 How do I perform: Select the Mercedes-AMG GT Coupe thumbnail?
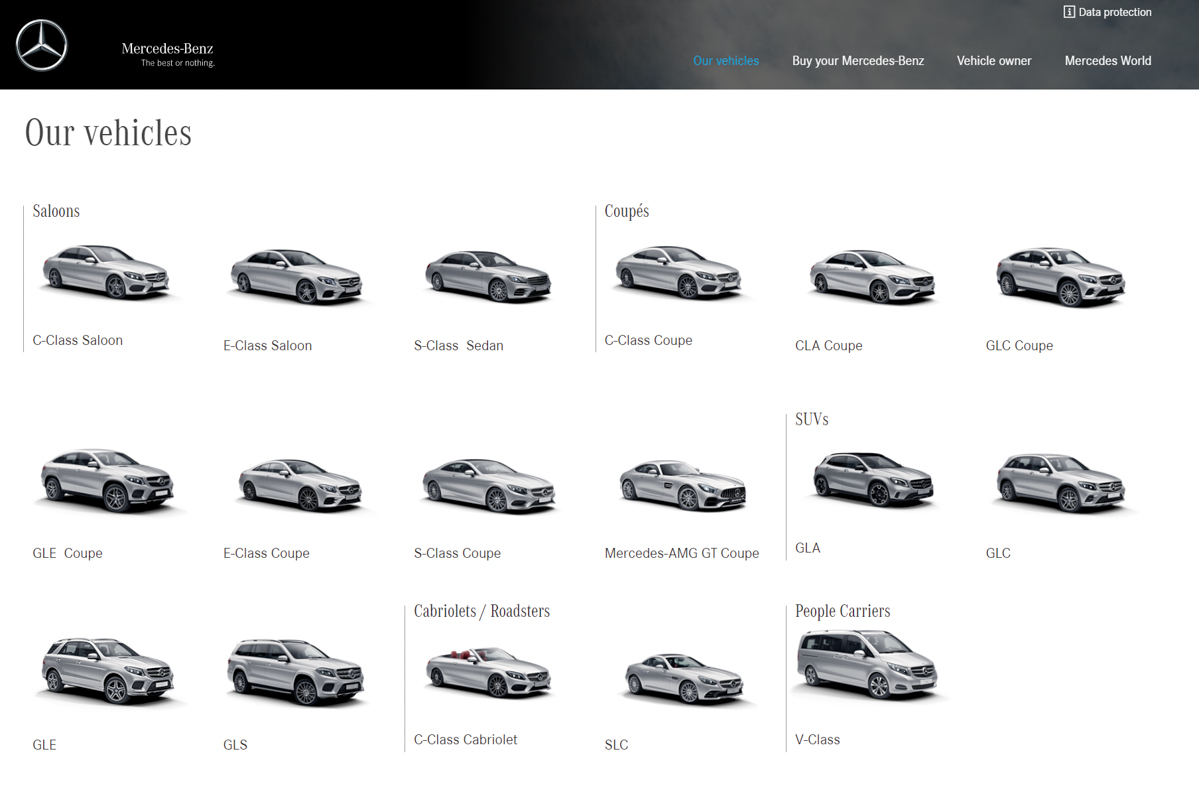[681, 484]
